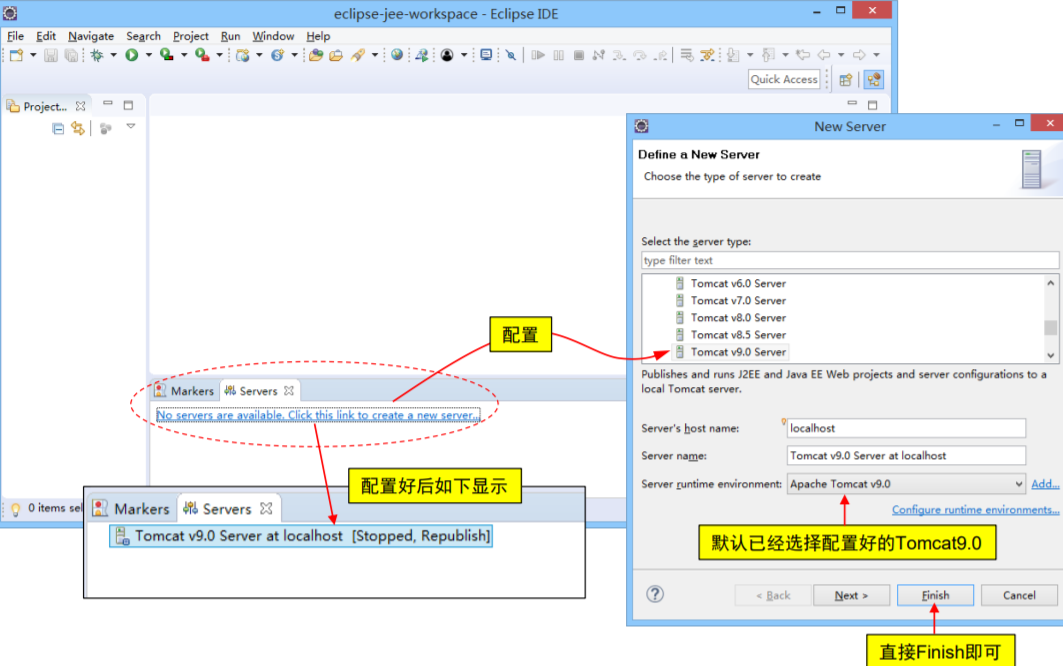
Task: Click the Disconnect debug icon
Action: tap(599, 56)
